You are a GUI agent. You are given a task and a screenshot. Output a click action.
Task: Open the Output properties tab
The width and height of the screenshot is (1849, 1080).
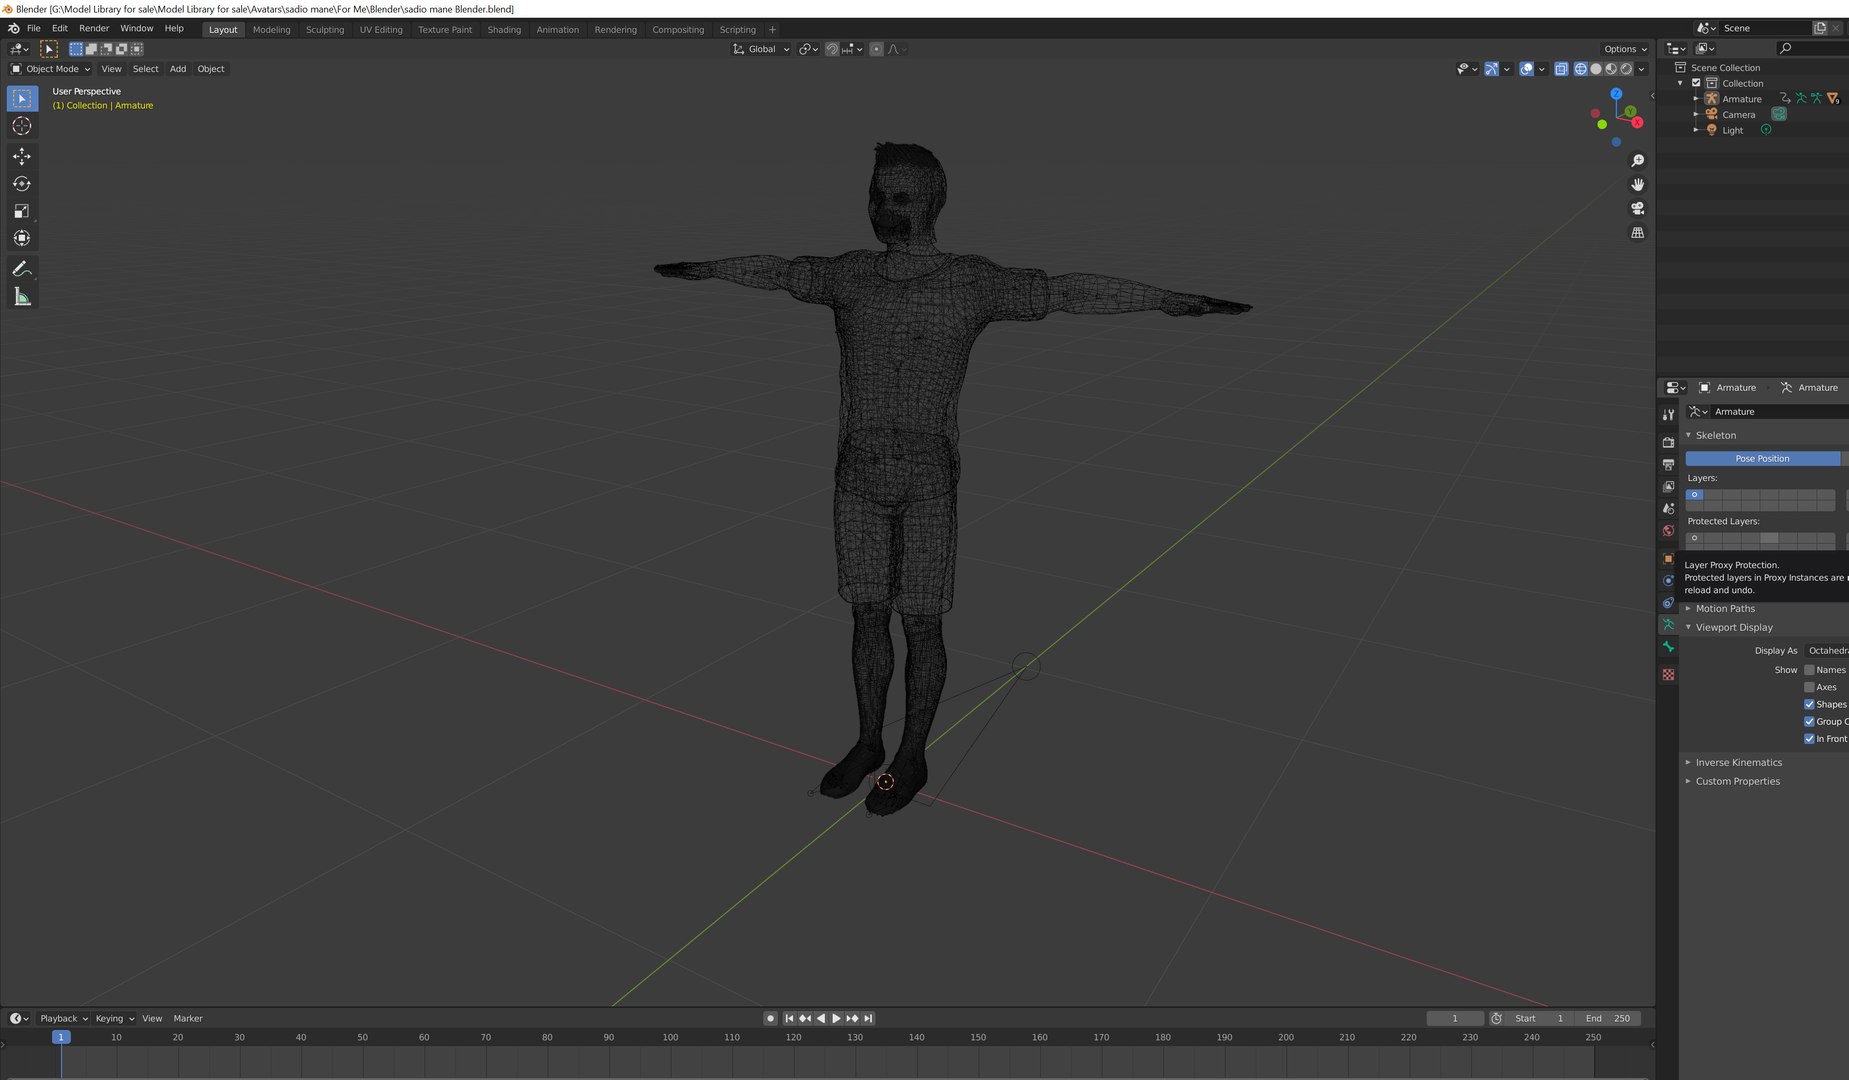1668,464
